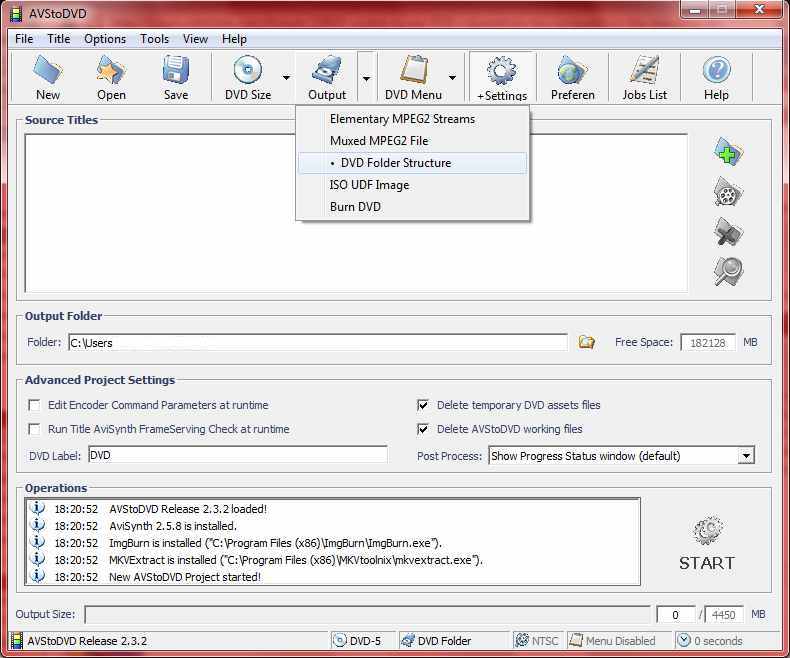The width and height of the screenshot is (790, 658).
Task: Collapse the Output dropdown arrow
Action: pyautogui.click(x=366, y=78)
